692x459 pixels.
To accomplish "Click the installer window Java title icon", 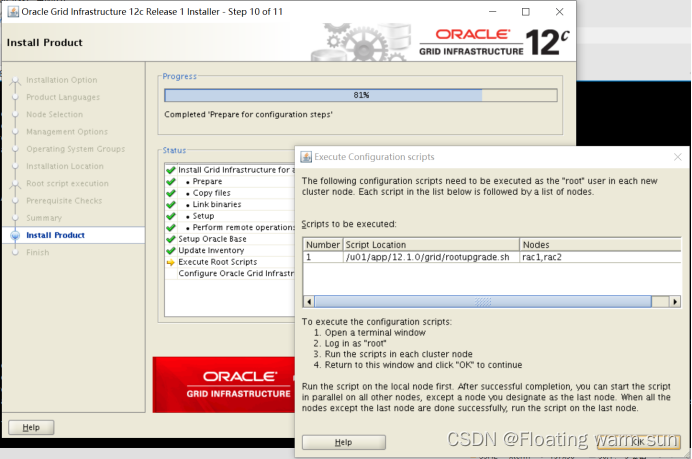I will click(13, 12).
